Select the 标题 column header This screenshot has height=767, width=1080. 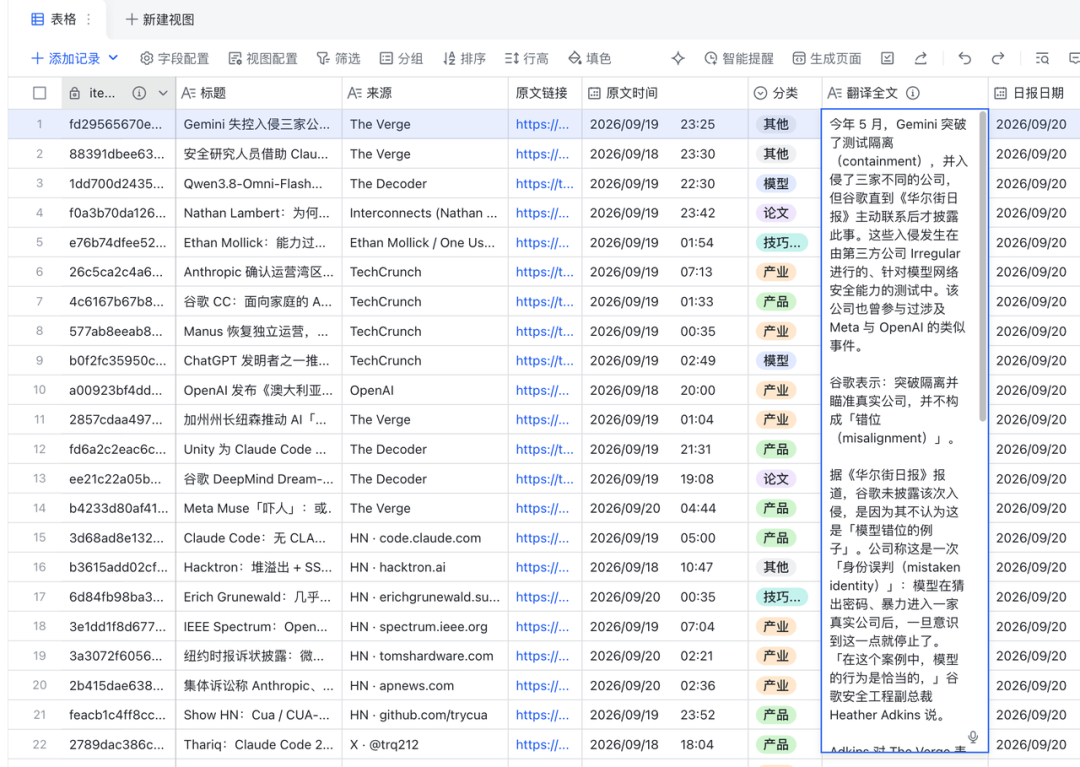point(258,93)
